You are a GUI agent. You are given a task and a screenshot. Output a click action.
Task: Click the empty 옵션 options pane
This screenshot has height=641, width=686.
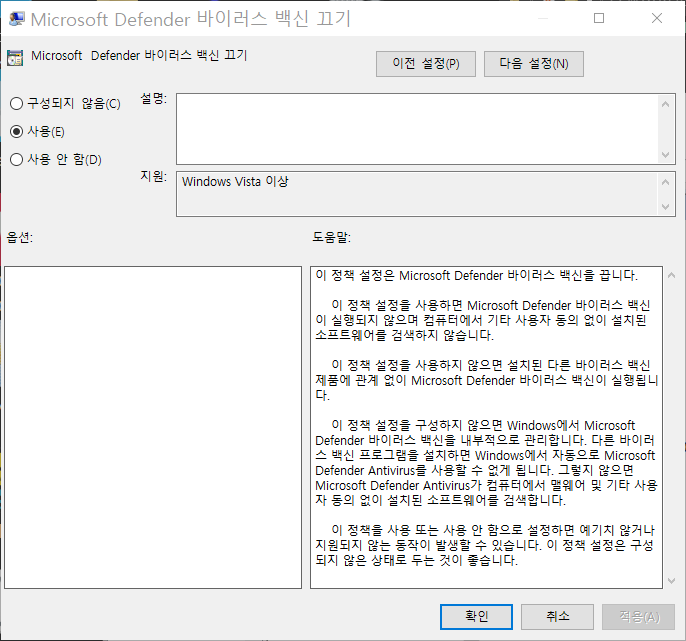(153, 427)
